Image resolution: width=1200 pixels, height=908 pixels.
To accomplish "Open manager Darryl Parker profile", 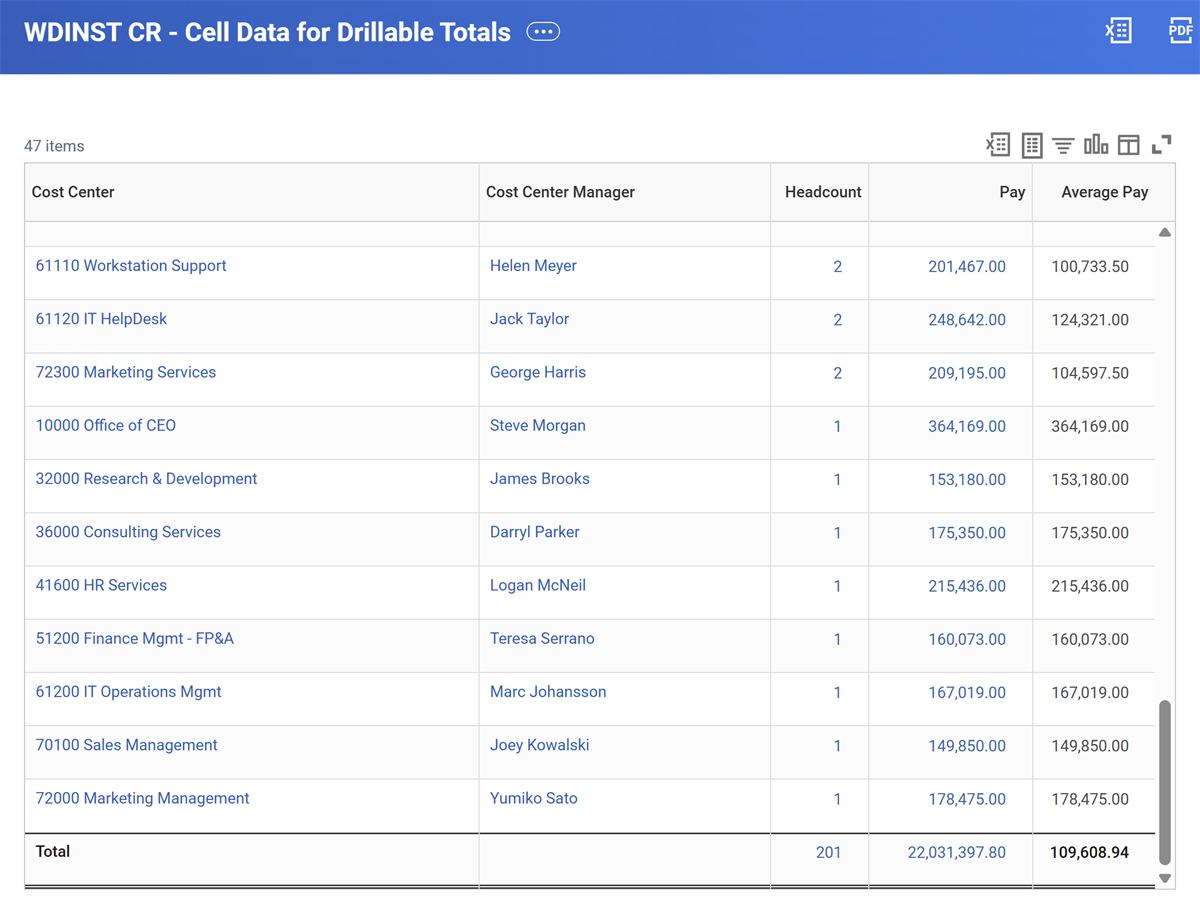I will [535, 532].
